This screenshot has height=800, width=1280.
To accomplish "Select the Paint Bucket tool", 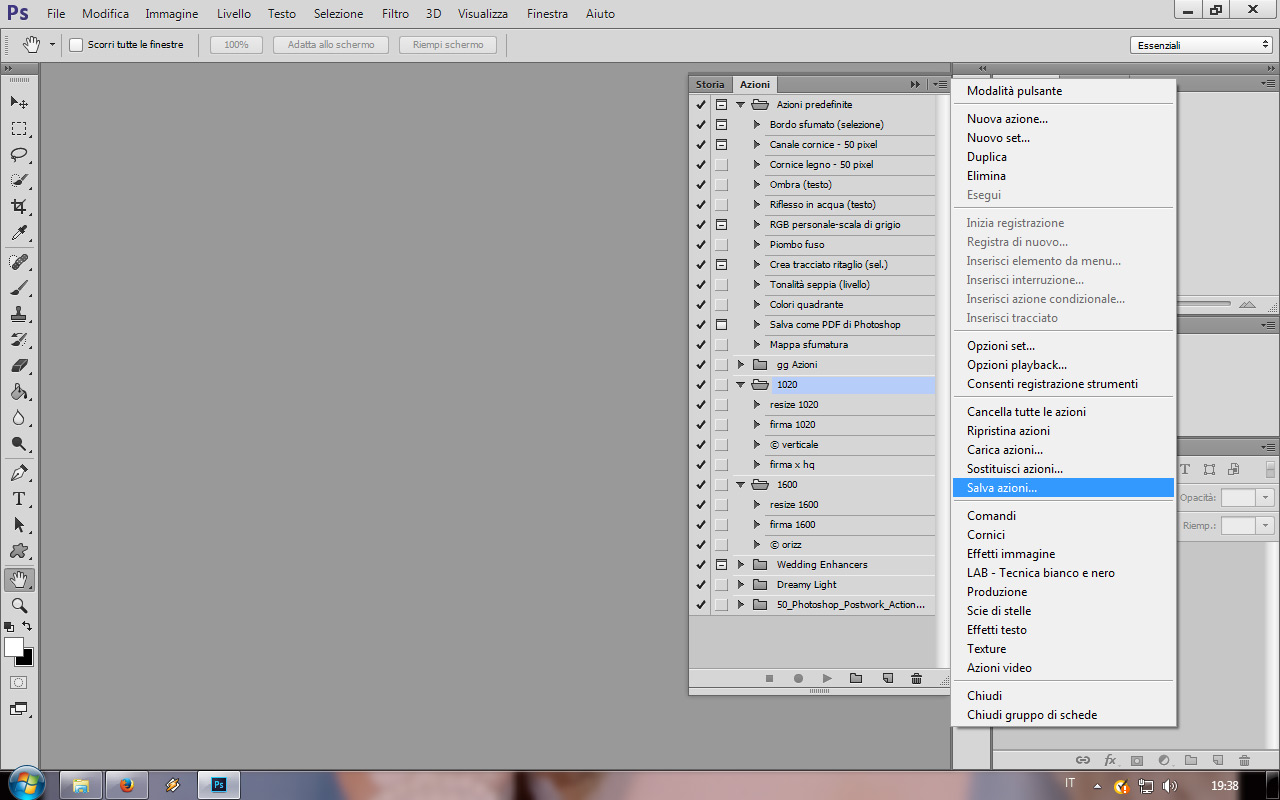I will coord(19,392).
